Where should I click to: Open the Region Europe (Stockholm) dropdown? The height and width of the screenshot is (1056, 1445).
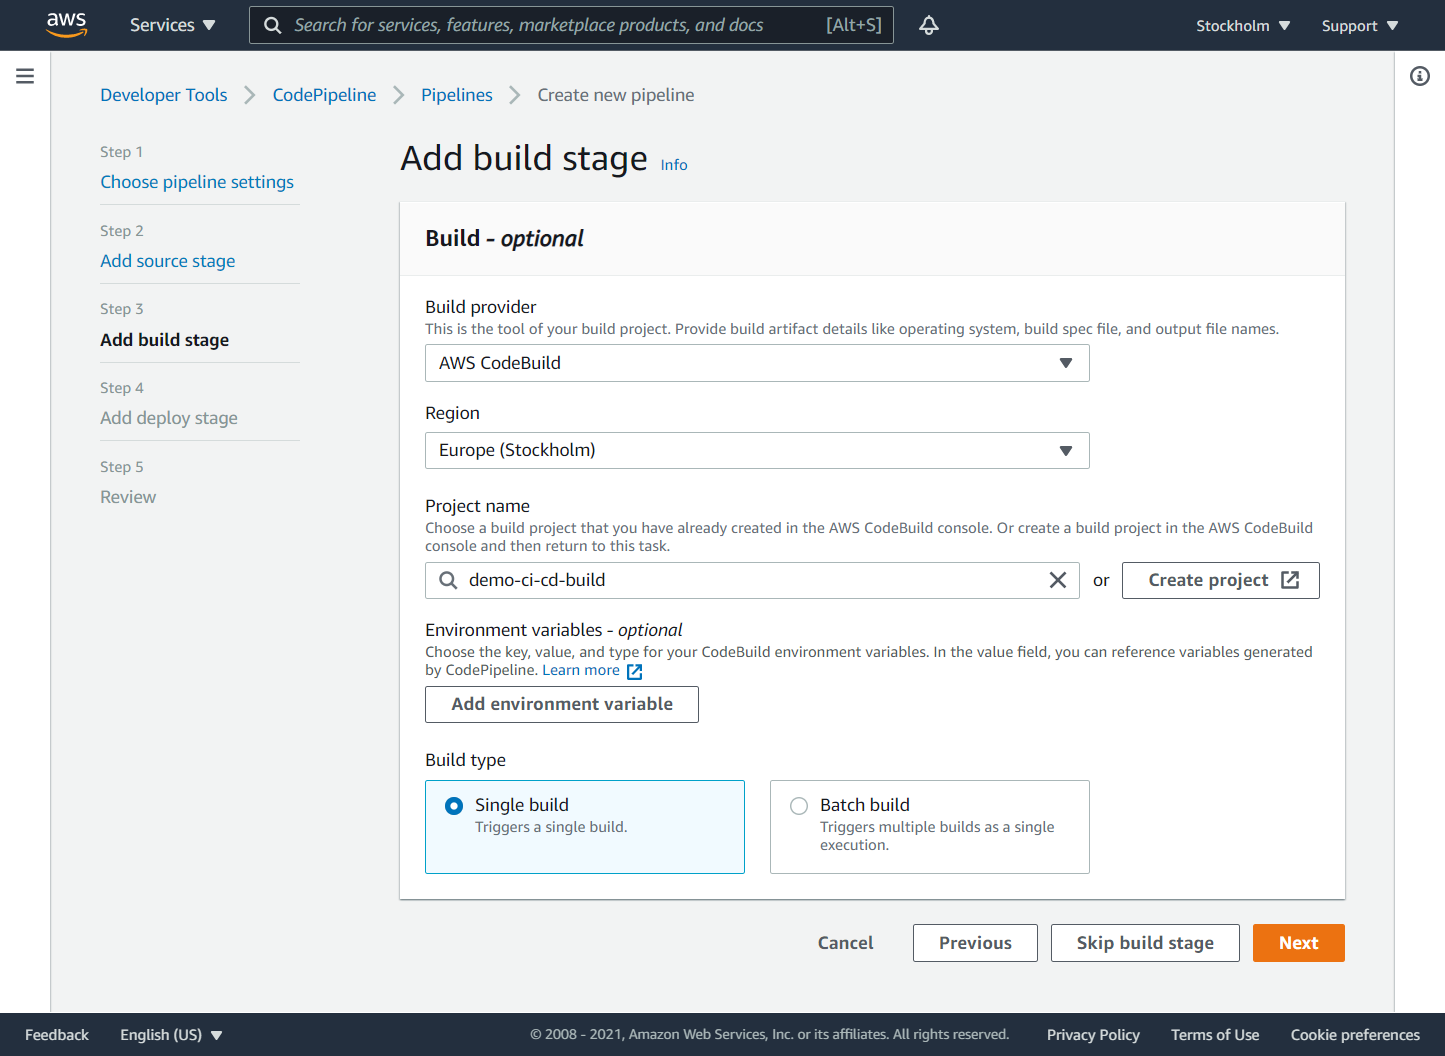757,450
